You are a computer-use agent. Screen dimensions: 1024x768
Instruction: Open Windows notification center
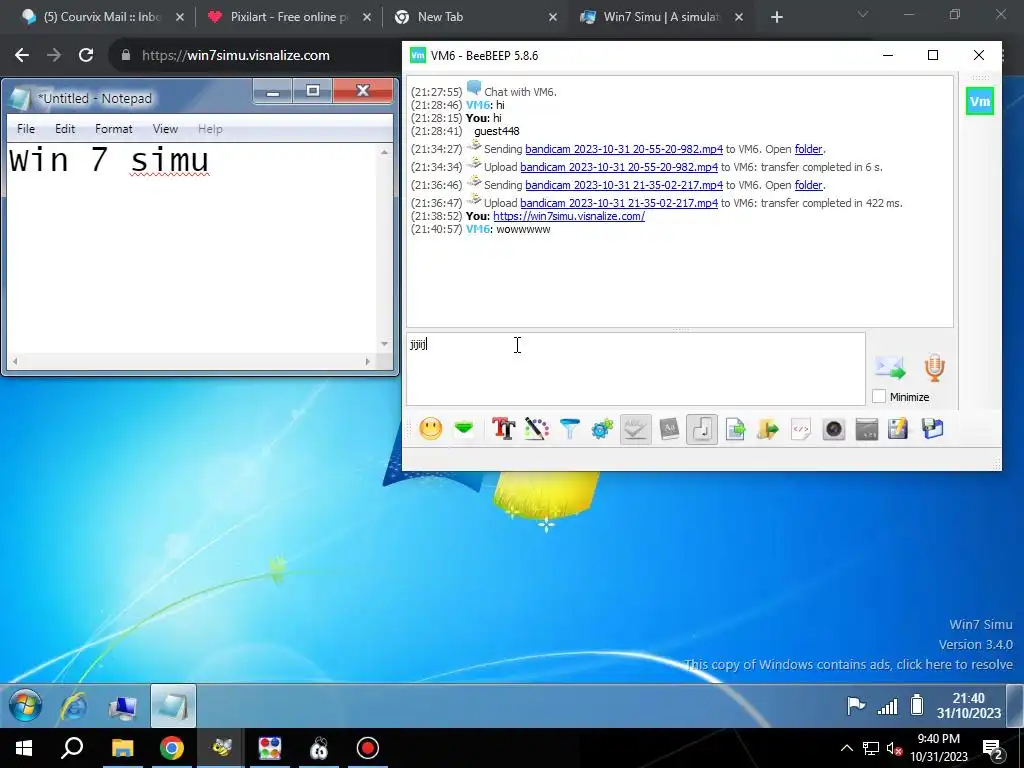point(993,749)
